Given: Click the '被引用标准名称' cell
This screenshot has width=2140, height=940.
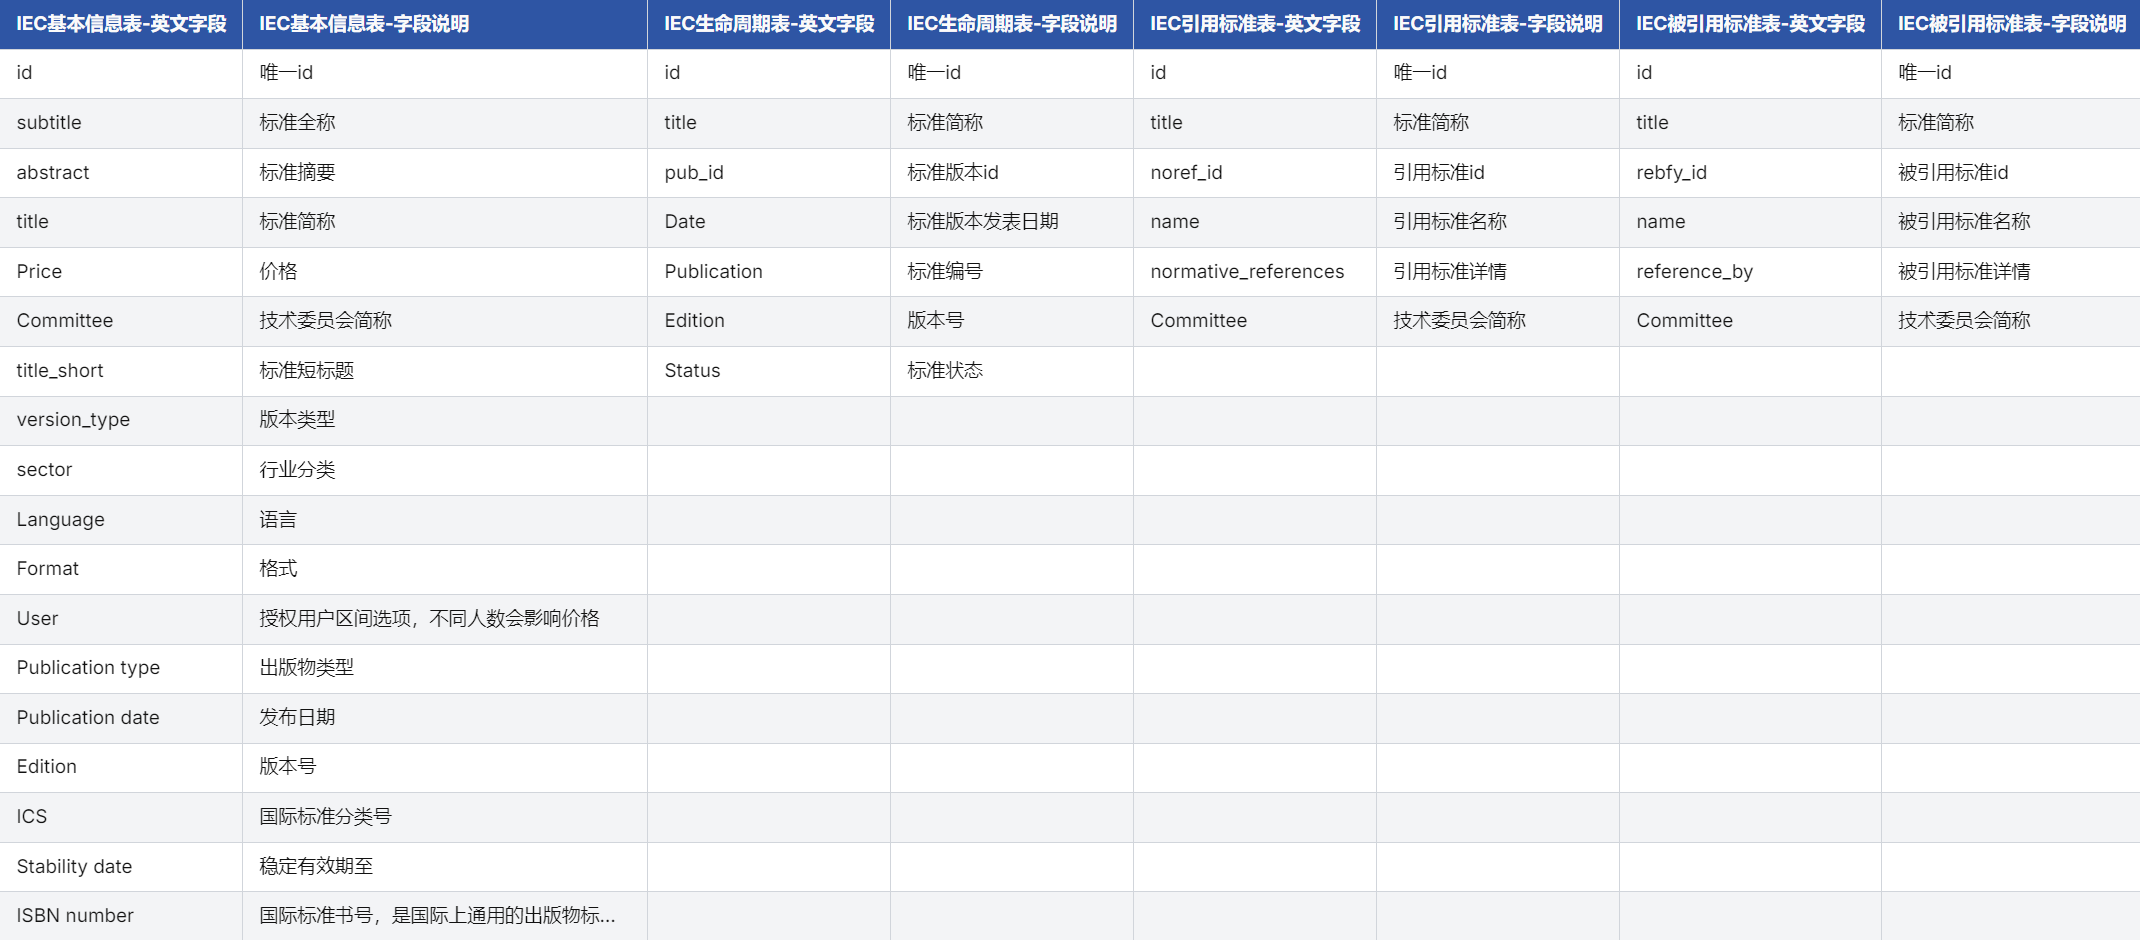Looking at the screenshot, I should coord(2011,222).
